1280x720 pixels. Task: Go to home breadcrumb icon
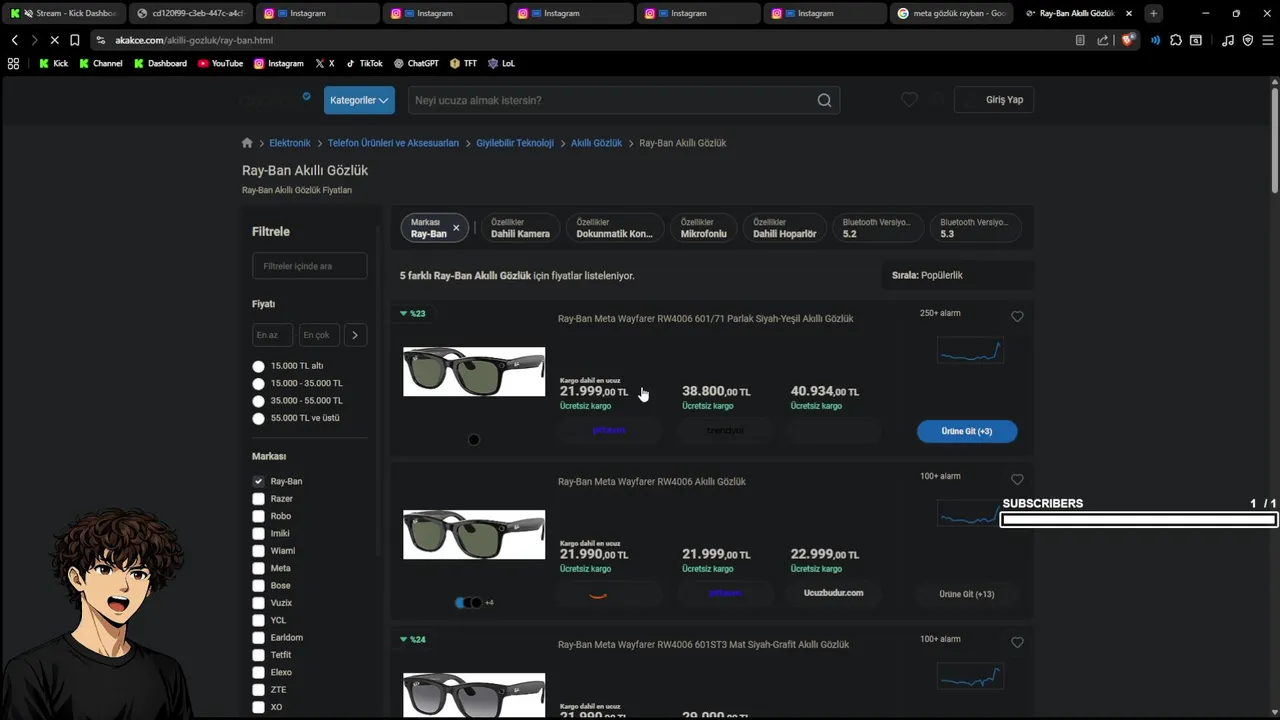[x=247, y=143]
